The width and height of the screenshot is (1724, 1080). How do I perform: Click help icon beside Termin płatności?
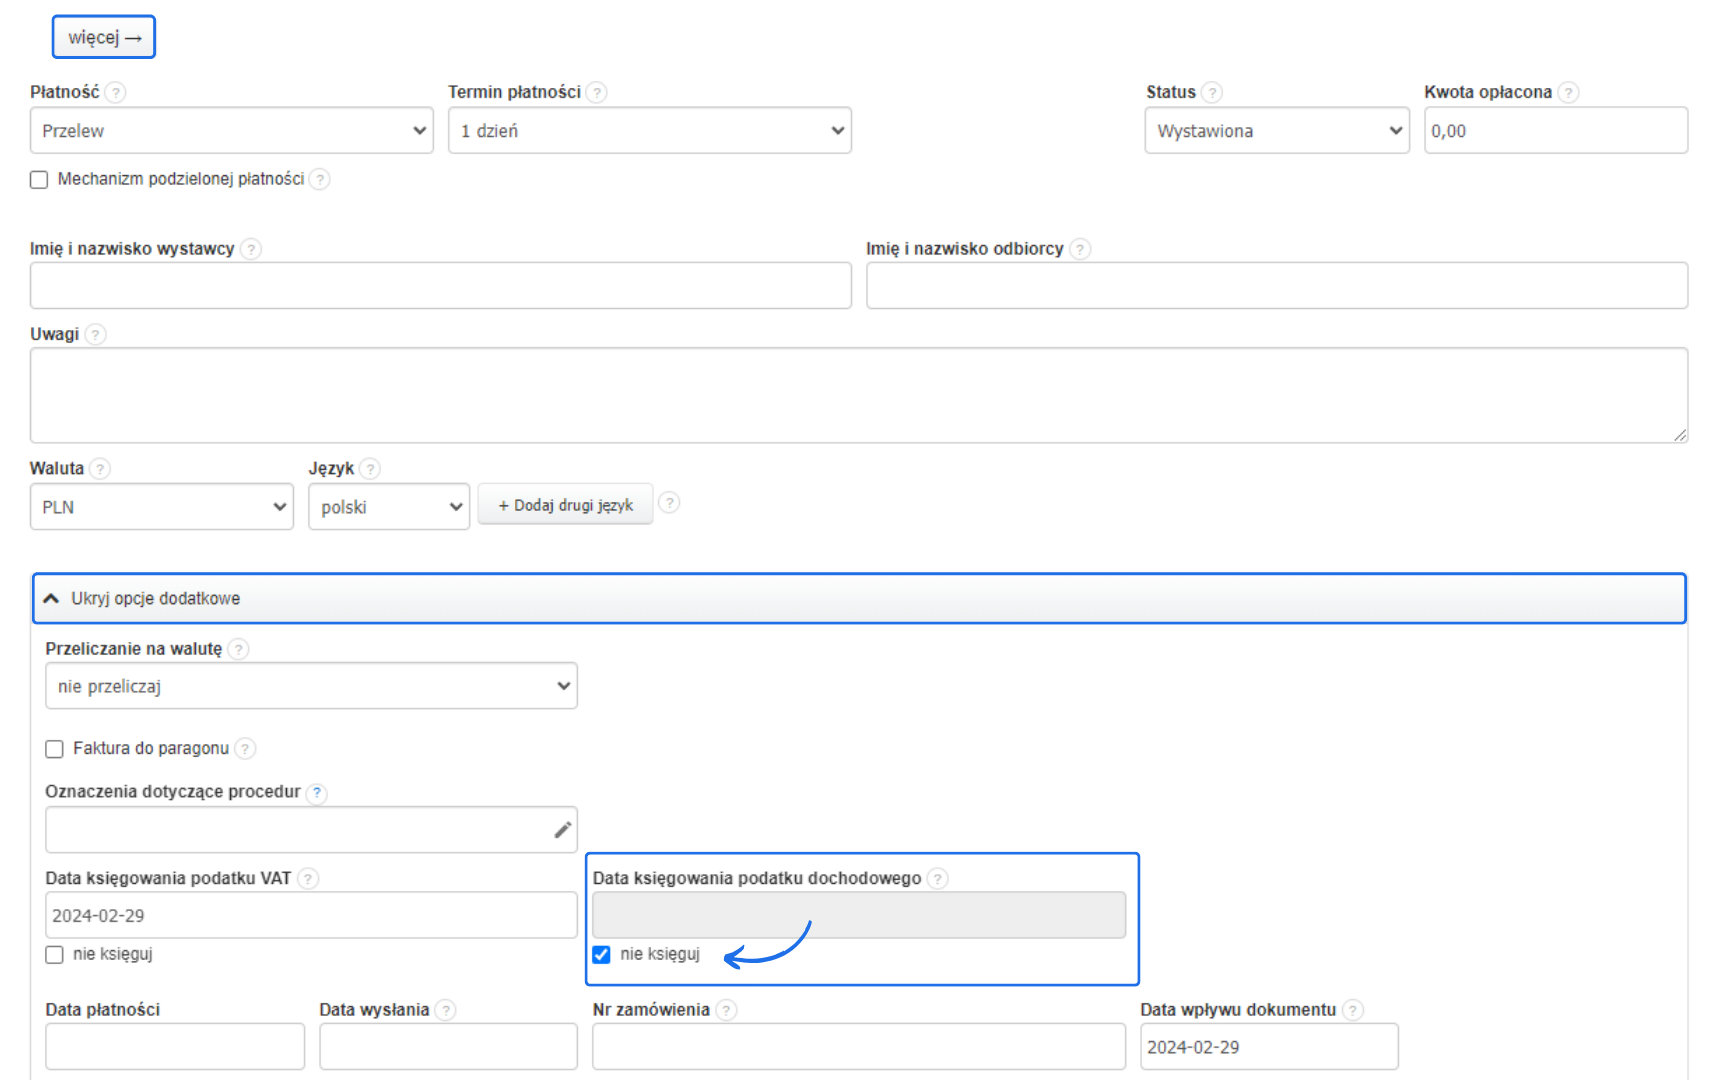(597, 93)
